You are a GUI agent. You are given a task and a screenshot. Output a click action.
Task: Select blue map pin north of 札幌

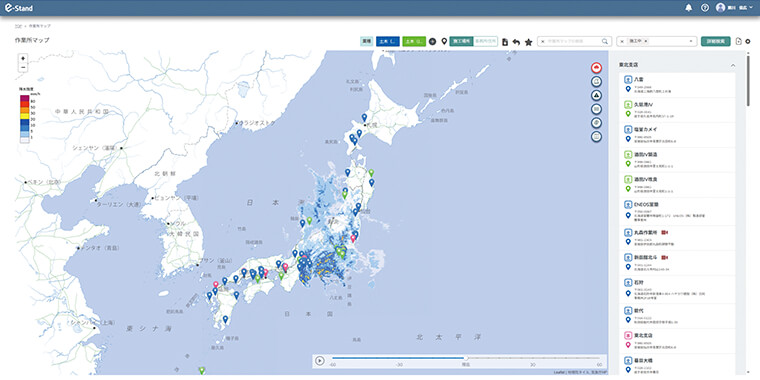[364, 117]
